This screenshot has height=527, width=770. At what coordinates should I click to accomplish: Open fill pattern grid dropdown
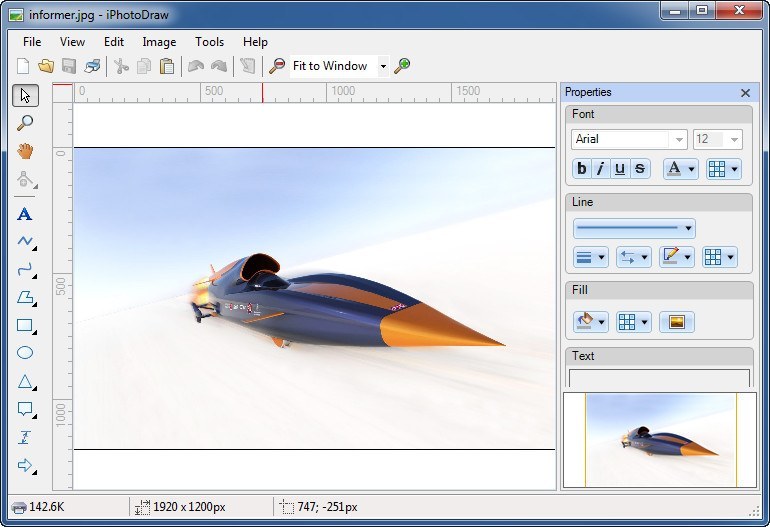(x=633, y=322)
